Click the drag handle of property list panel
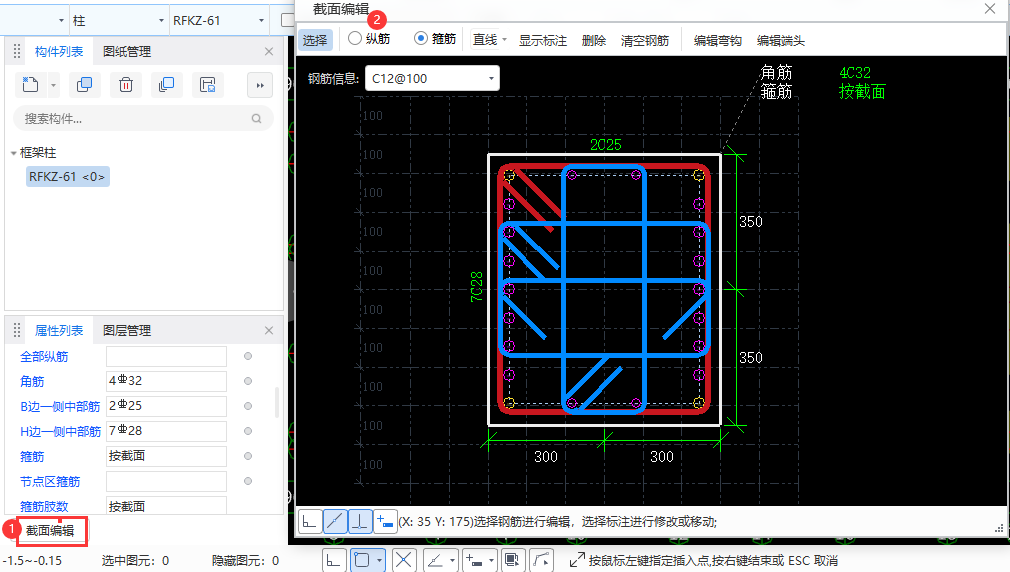 pyautogui.click(x=17, y=330)
